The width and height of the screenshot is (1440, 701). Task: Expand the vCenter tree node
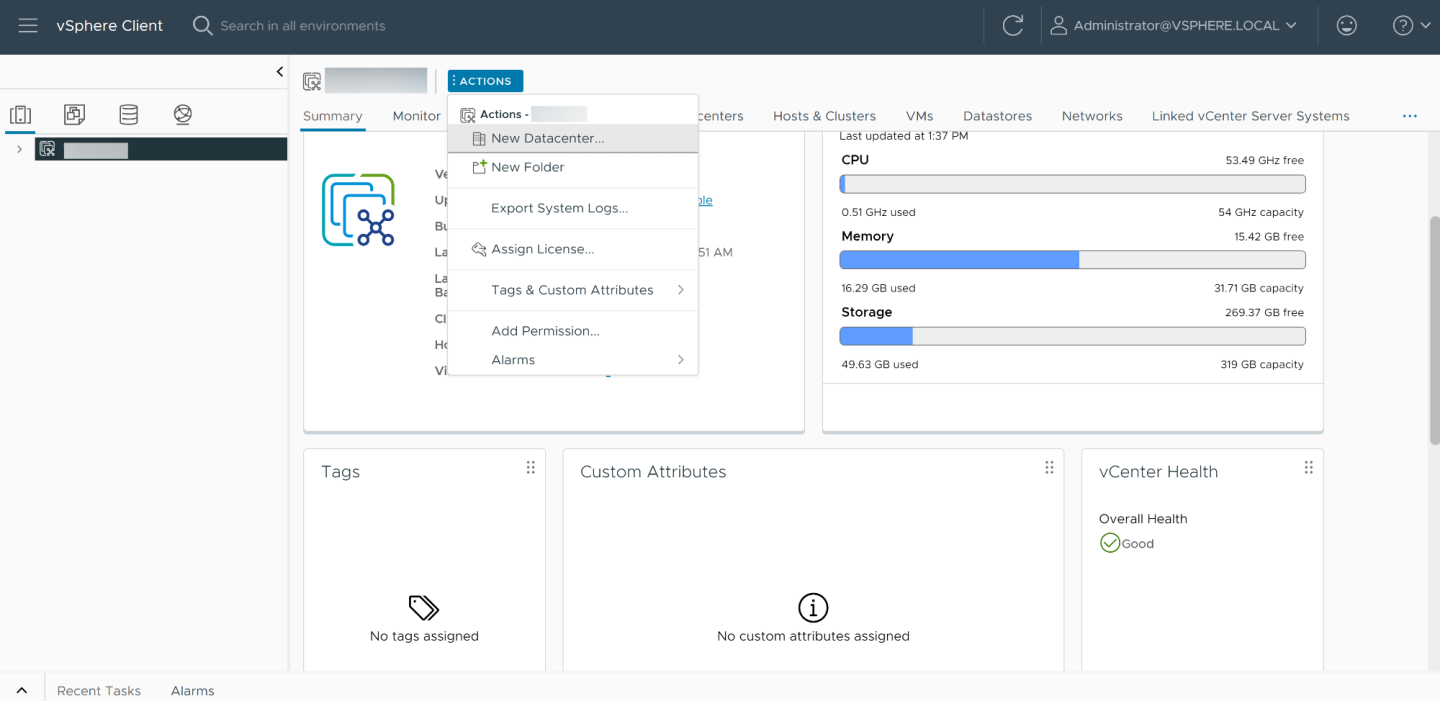[x=19, y=150]
